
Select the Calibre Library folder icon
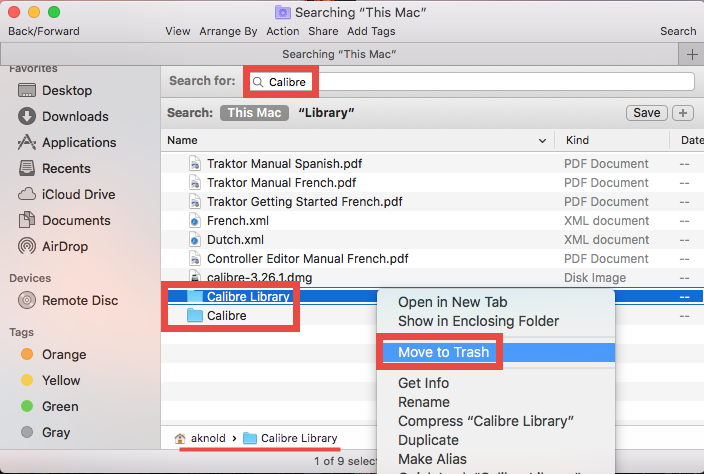pos(194,296)
